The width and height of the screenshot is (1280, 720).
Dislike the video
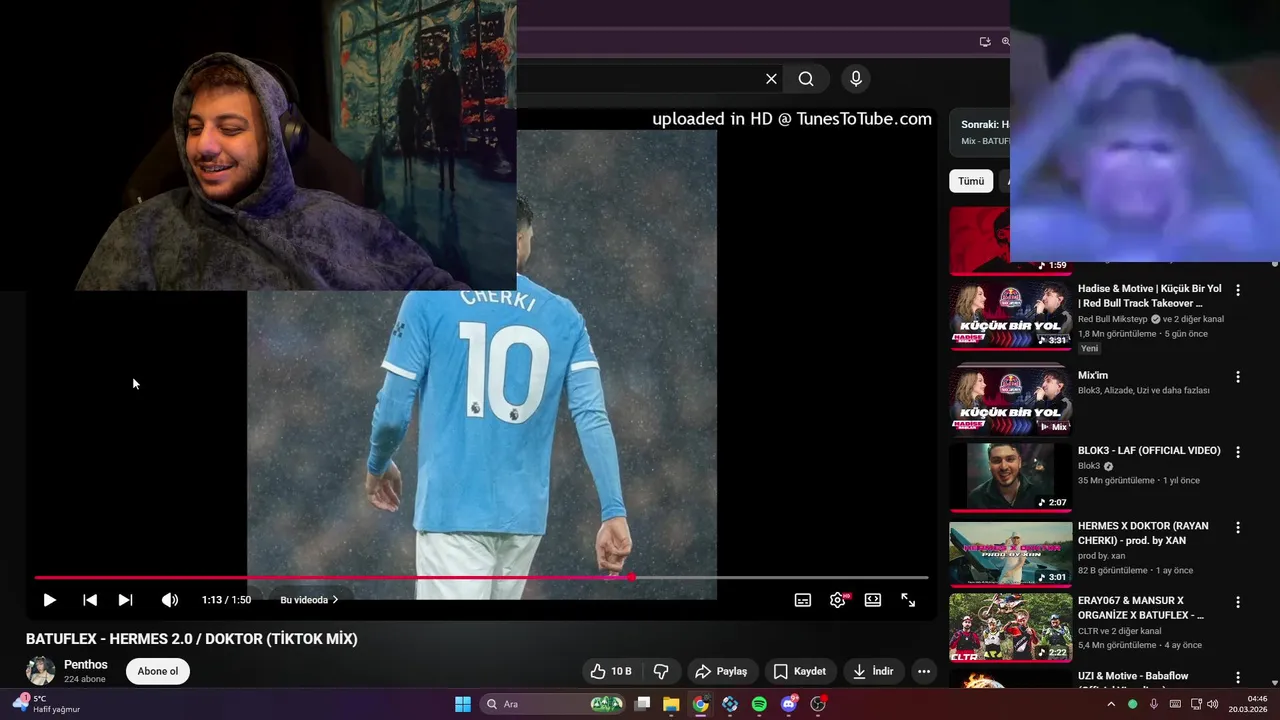(x=661, y=671)
